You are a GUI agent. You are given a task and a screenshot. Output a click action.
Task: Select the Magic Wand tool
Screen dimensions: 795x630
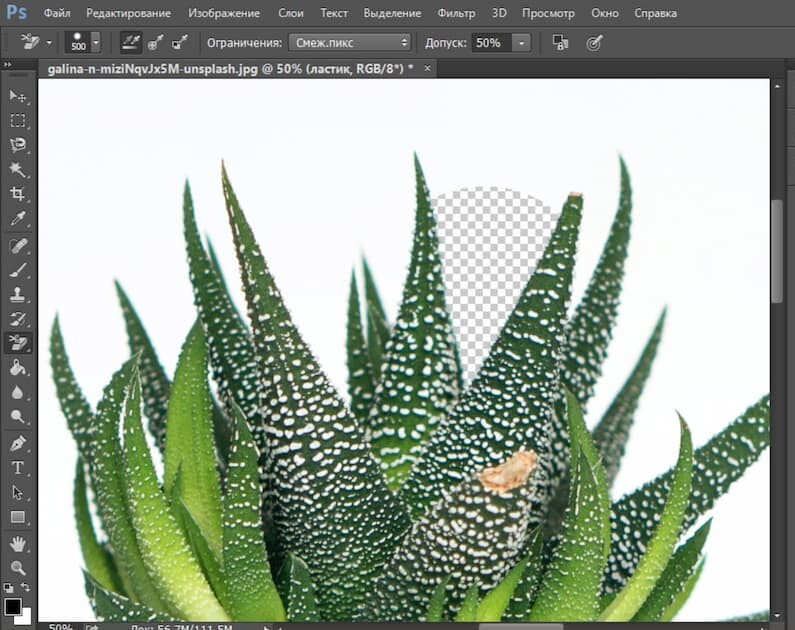pyautogui.click(x=18, y=169)
